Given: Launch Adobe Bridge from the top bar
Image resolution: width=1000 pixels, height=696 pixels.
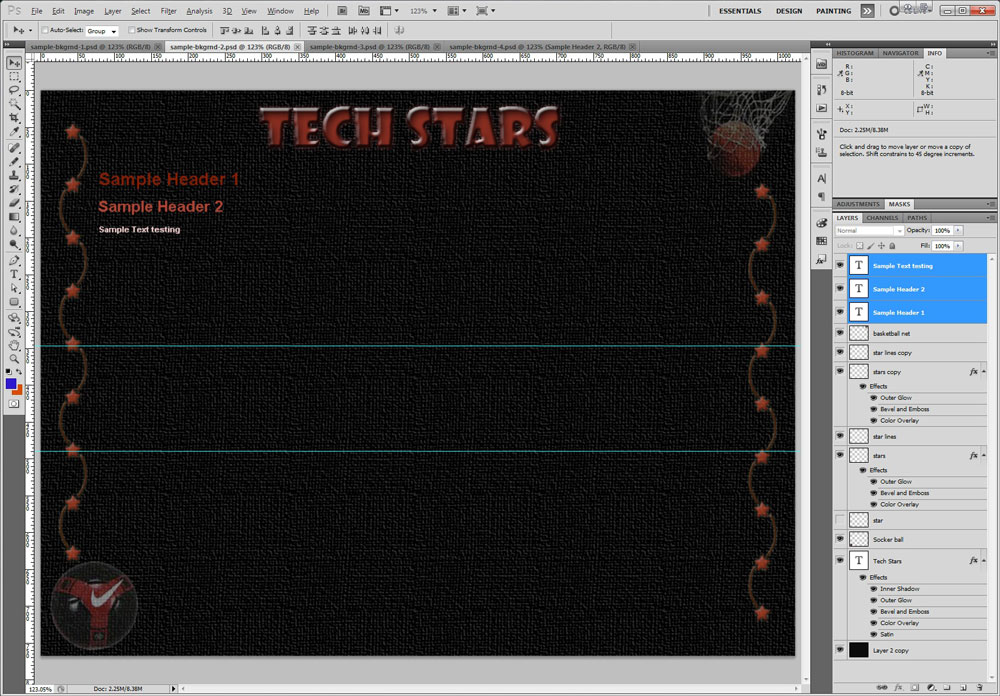Looking at the screenshot, I should click(x=342, y=11).
